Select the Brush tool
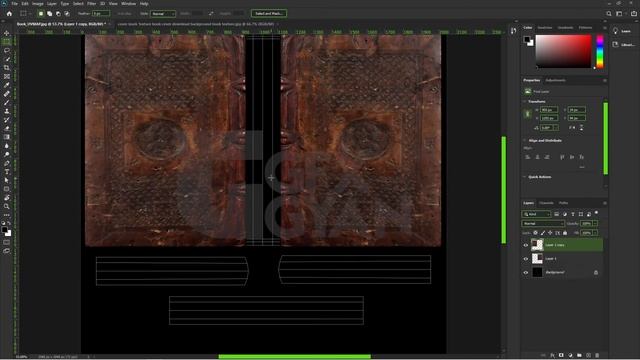 tap(7, 102)
